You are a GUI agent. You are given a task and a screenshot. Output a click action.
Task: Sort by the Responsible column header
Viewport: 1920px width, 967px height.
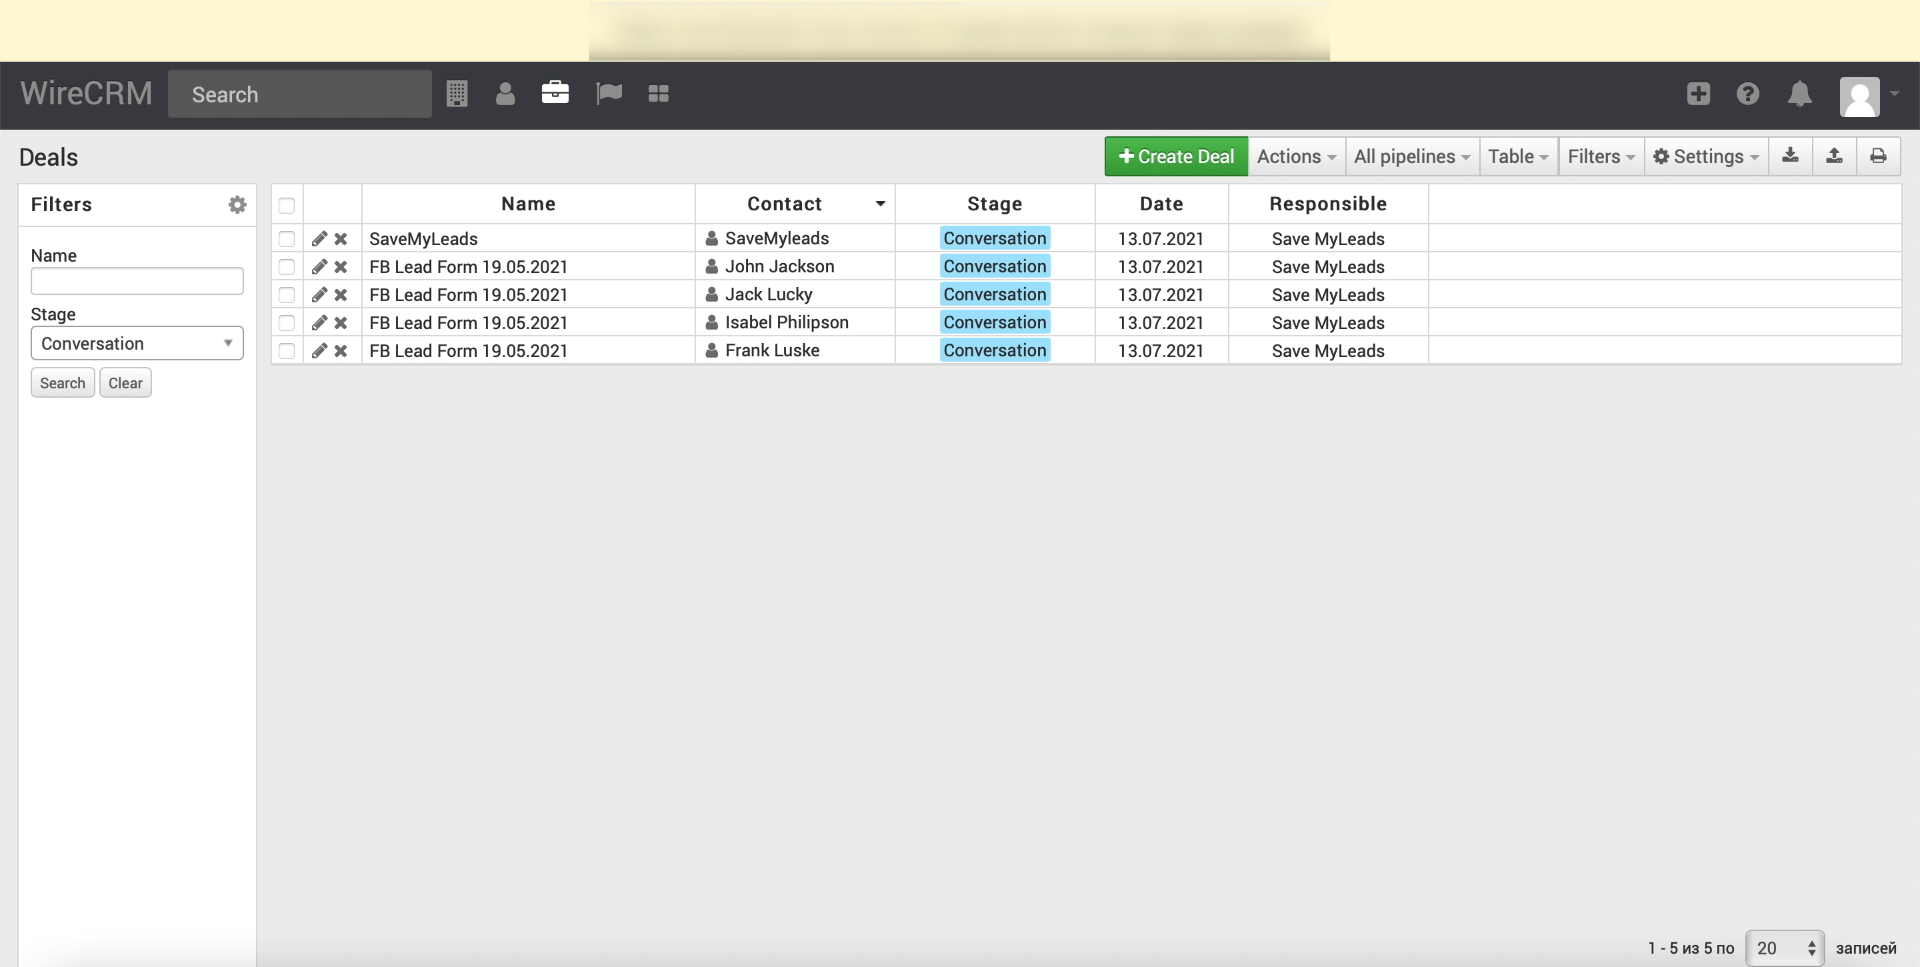click(x=1328, y=204)
